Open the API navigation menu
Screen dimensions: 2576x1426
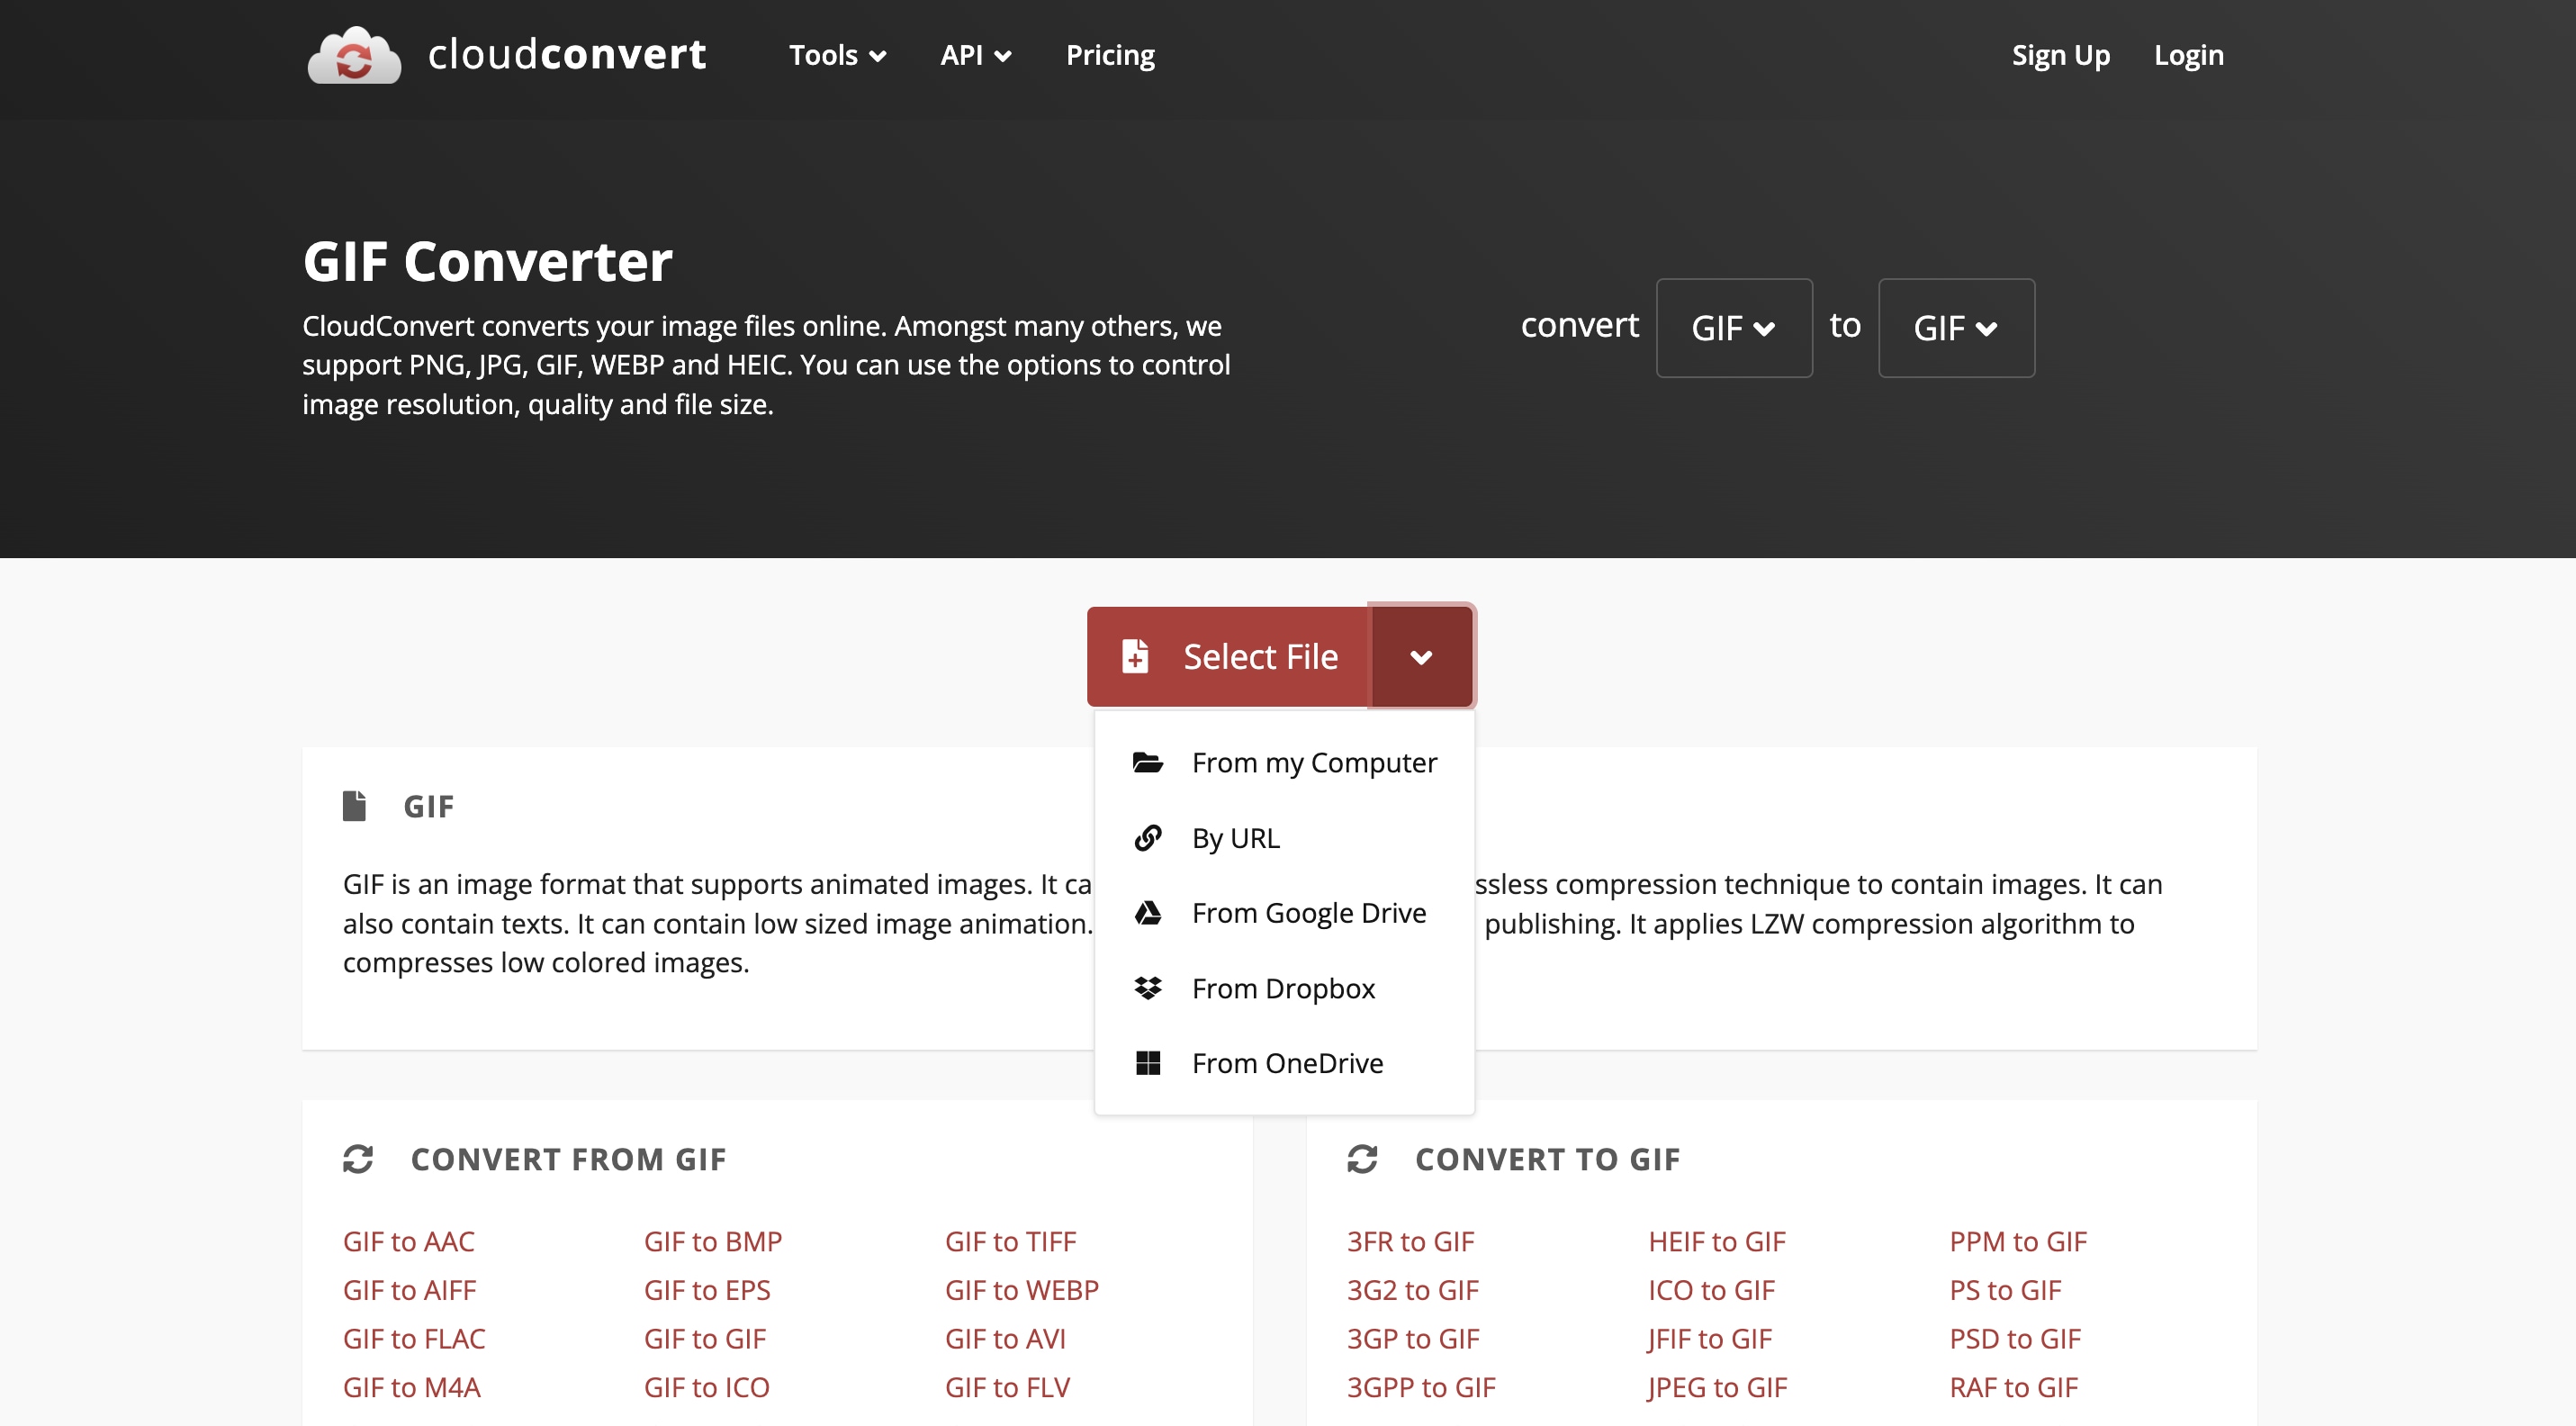pos(975,55)
